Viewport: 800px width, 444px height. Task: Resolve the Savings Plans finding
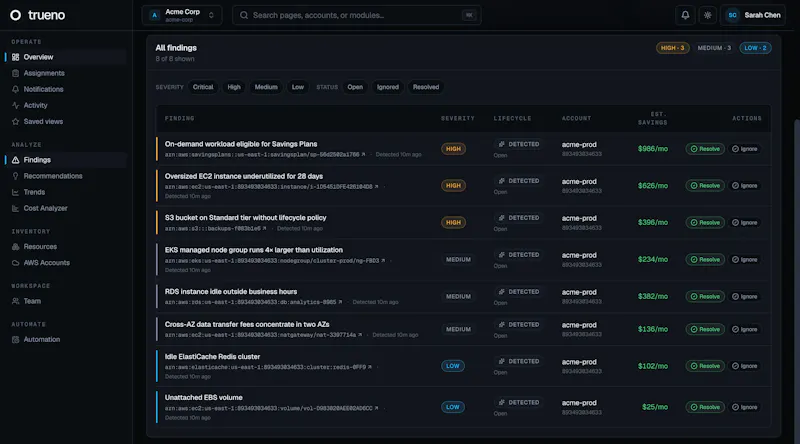[x=705, y=149]
